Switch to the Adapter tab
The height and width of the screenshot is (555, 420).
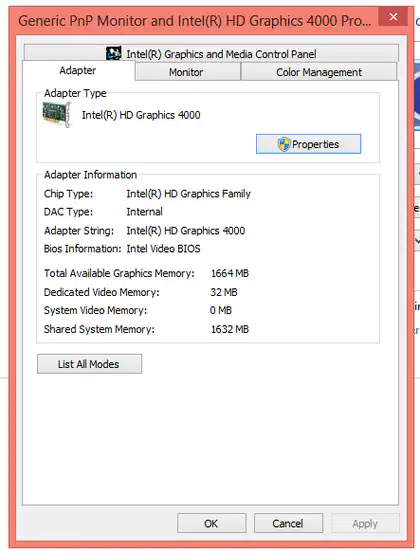pos(78,70)
